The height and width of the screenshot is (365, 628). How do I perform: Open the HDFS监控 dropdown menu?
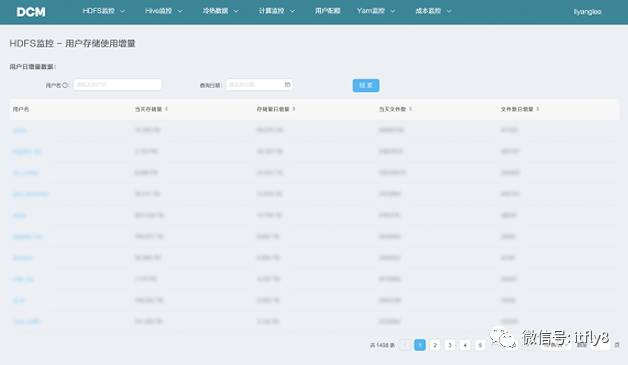coord(104,11)
